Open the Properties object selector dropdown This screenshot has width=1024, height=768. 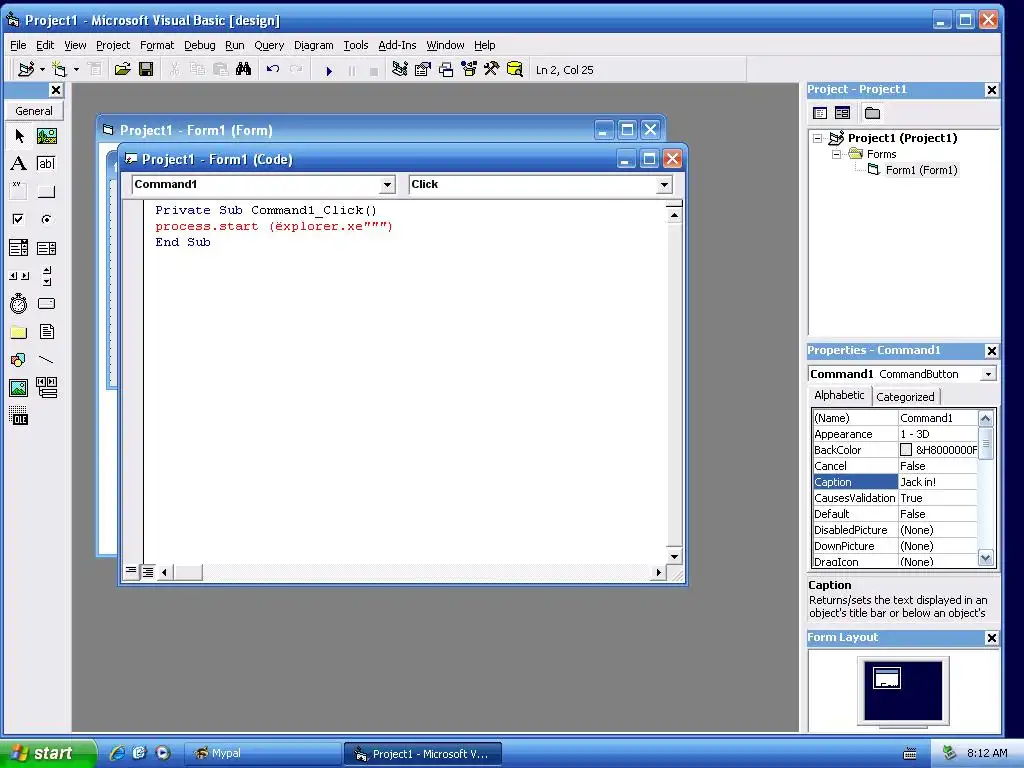pos(988,374)
